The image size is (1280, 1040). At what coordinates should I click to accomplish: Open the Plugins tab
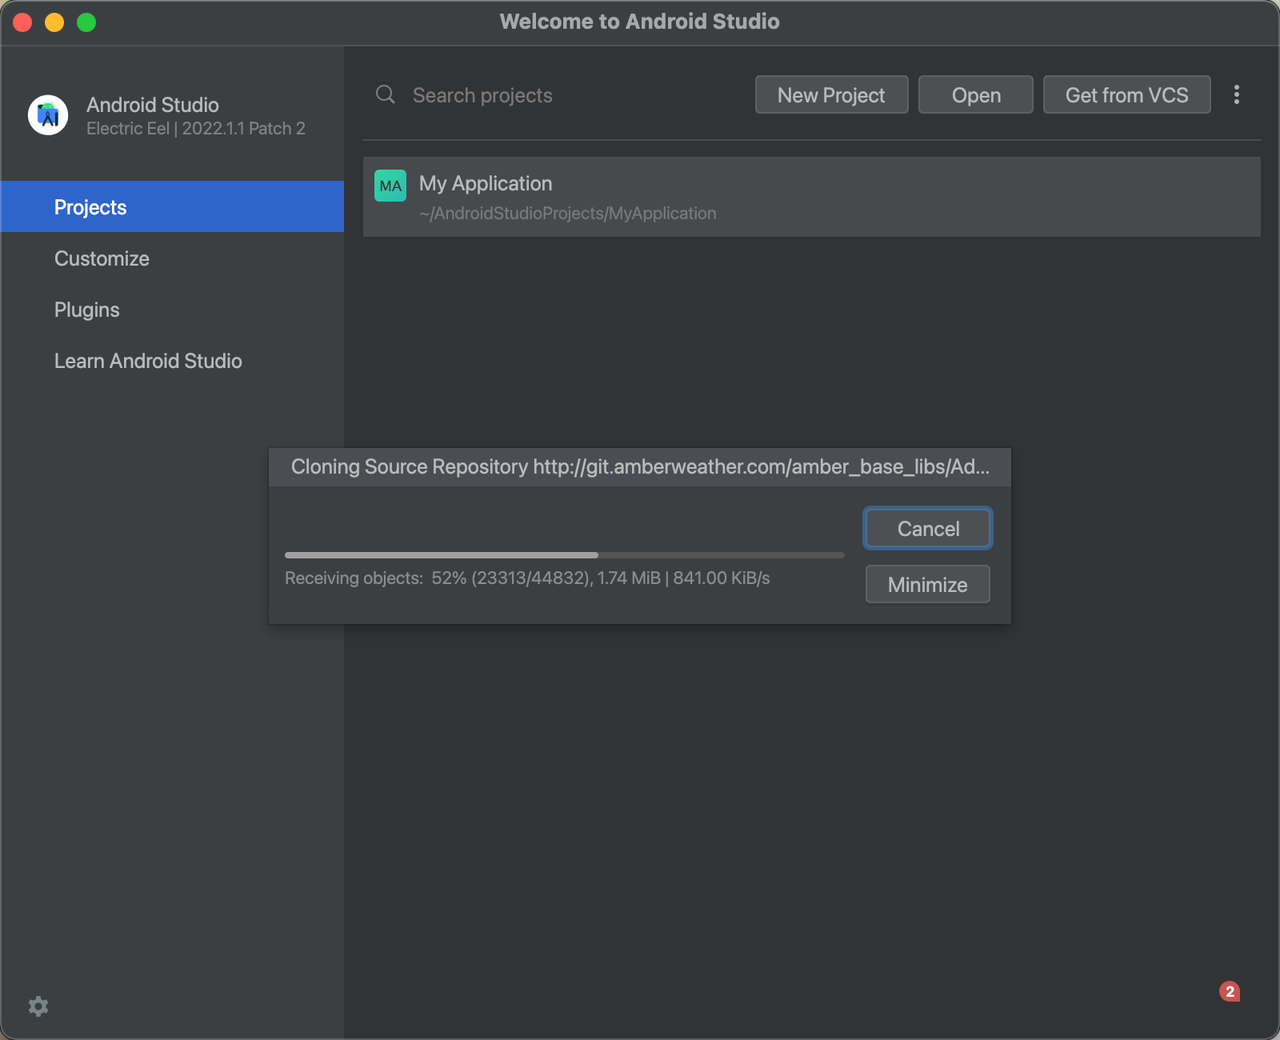[172, 310]
